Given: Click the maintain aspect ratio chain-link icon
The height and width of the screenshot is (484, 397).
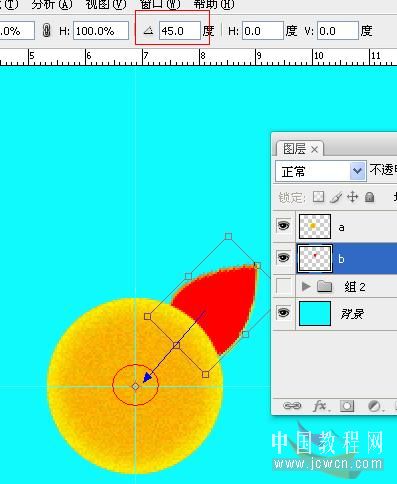Looking at the screenshot, I should click(x=47, y=31).
